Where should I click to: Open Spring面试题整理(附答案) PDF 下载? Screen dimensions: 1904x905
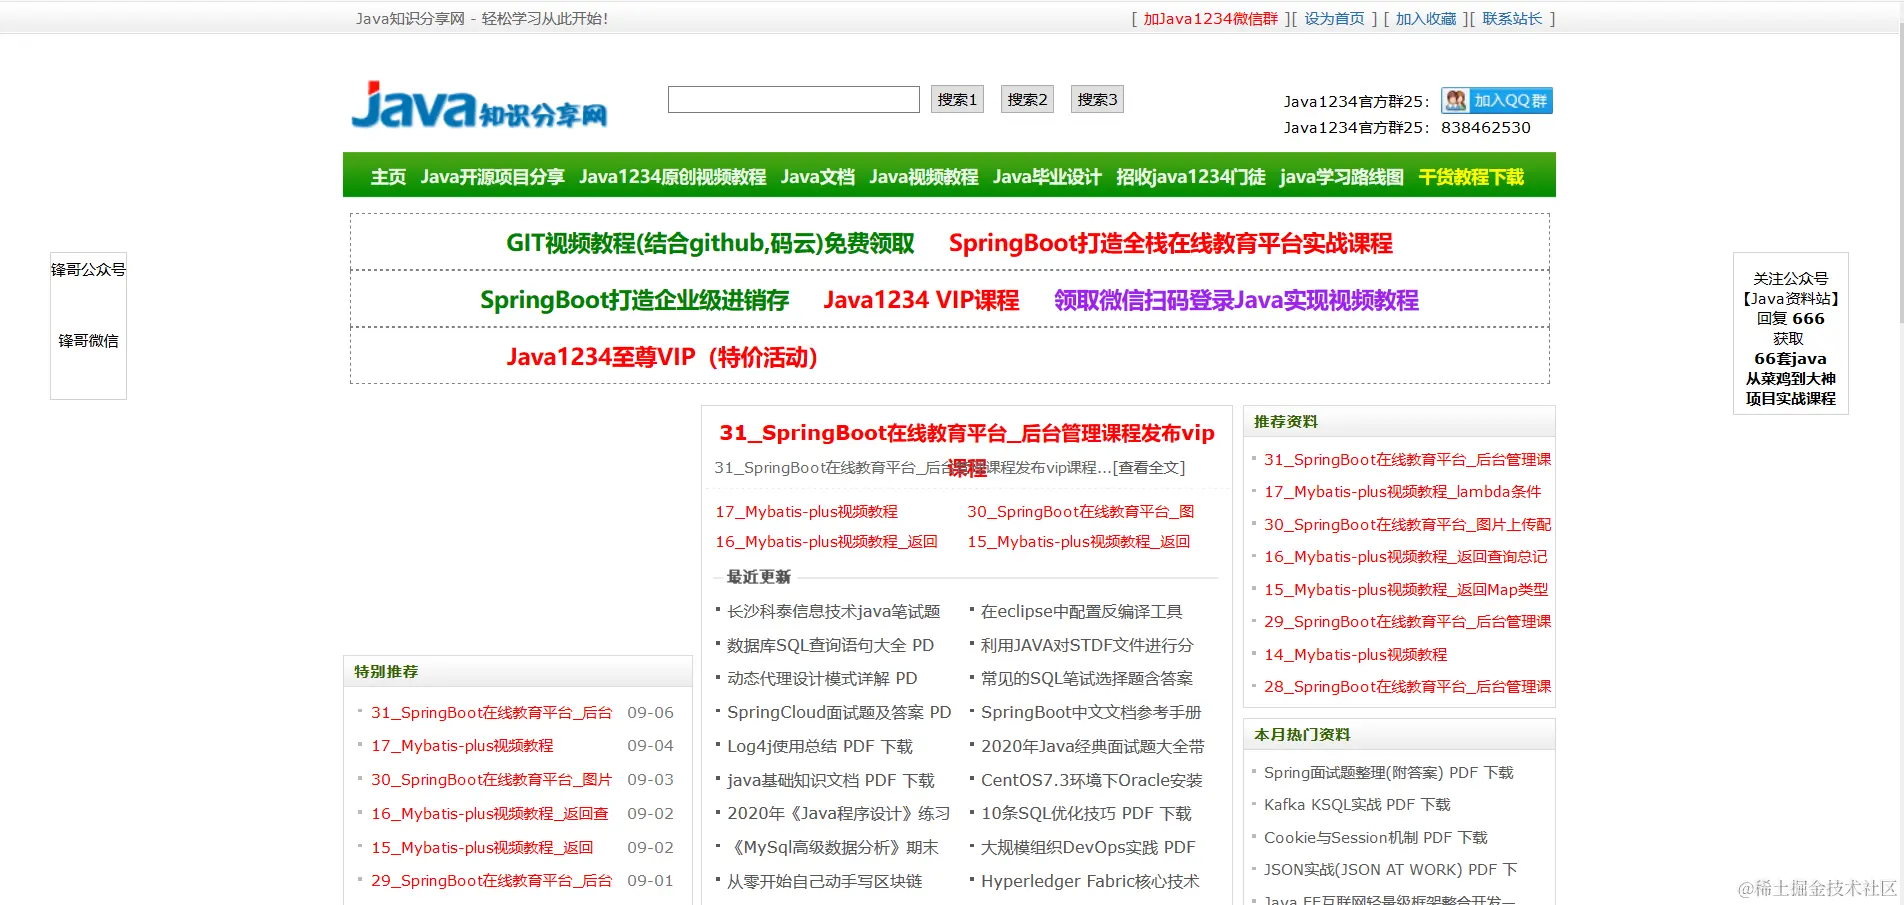pos(1388,772)
